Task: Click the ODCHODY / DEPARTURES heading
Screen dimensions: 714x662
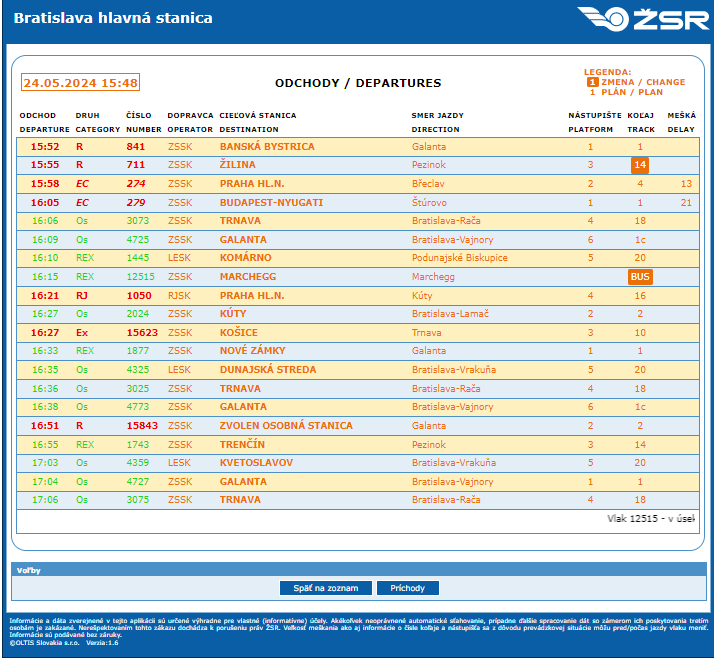Action: tap(357, 83)
